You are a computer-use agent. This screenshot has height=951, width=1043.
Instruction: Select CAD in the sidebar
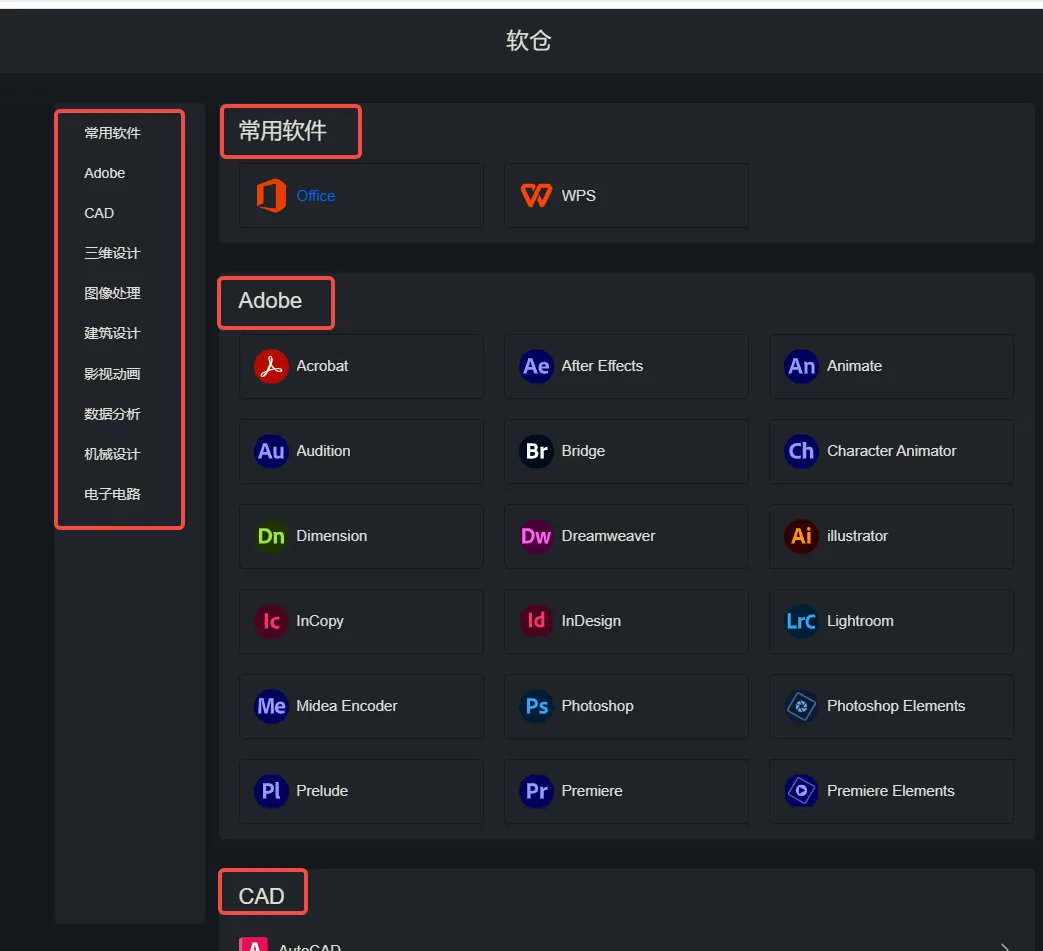click(x=99, y=213)
